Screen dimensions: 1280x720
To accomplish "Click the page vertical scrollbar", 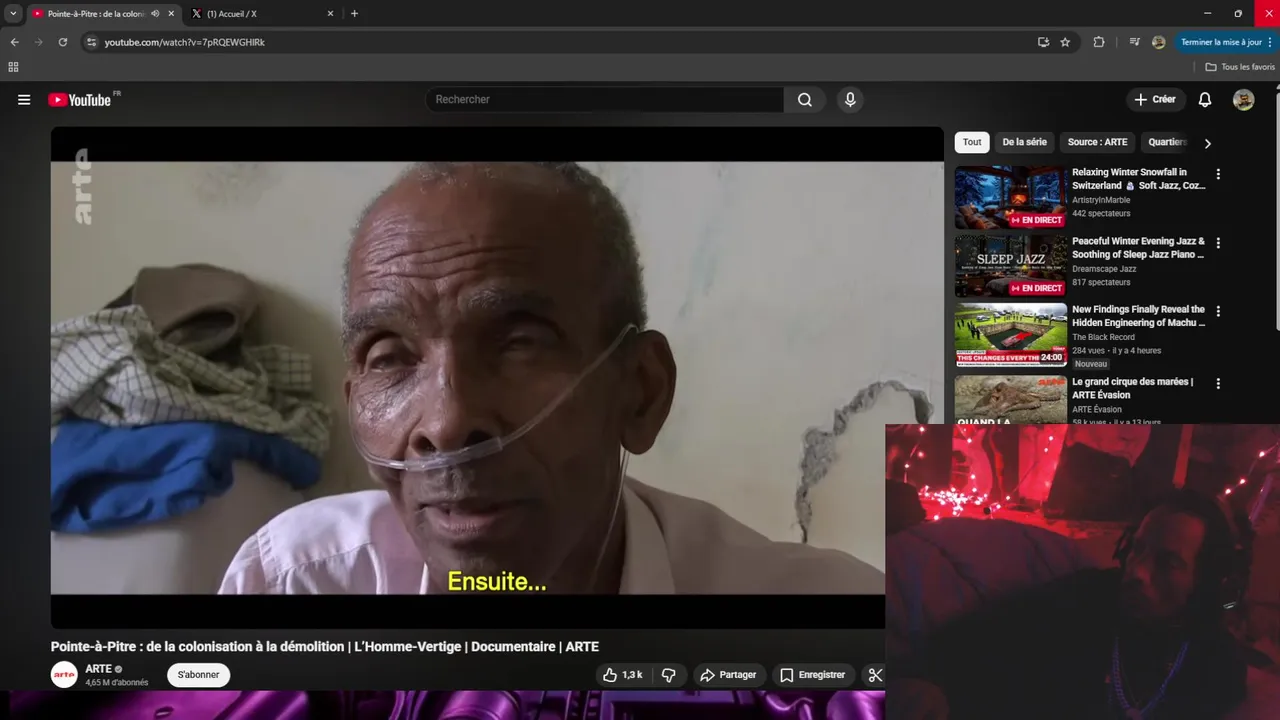I will tap(1276, 210).
